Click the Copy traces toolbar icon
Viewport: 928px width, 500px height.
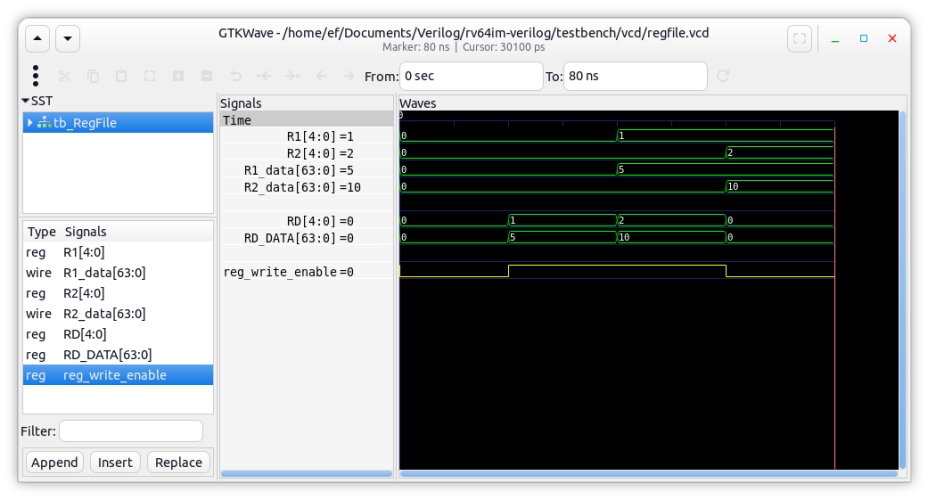coord(93,76)
